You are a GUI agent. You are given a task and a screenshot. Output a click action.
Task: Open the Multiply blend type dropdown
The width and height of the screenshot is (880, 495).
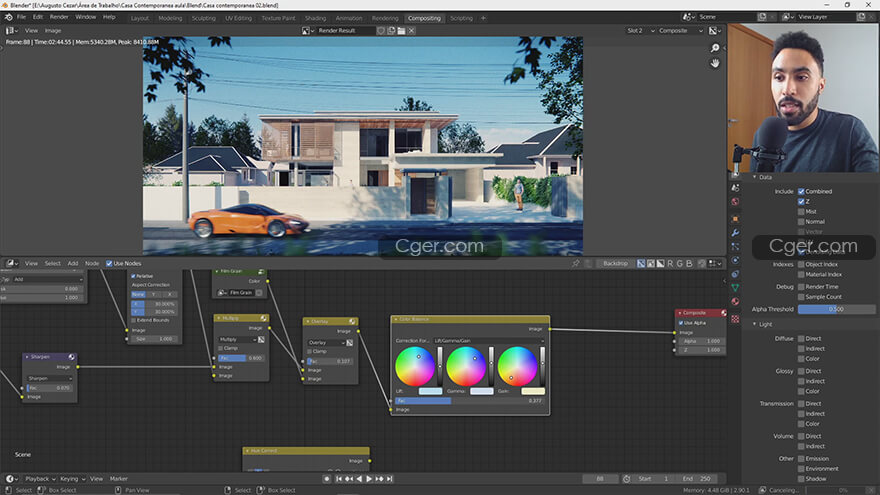pos(237,340)
